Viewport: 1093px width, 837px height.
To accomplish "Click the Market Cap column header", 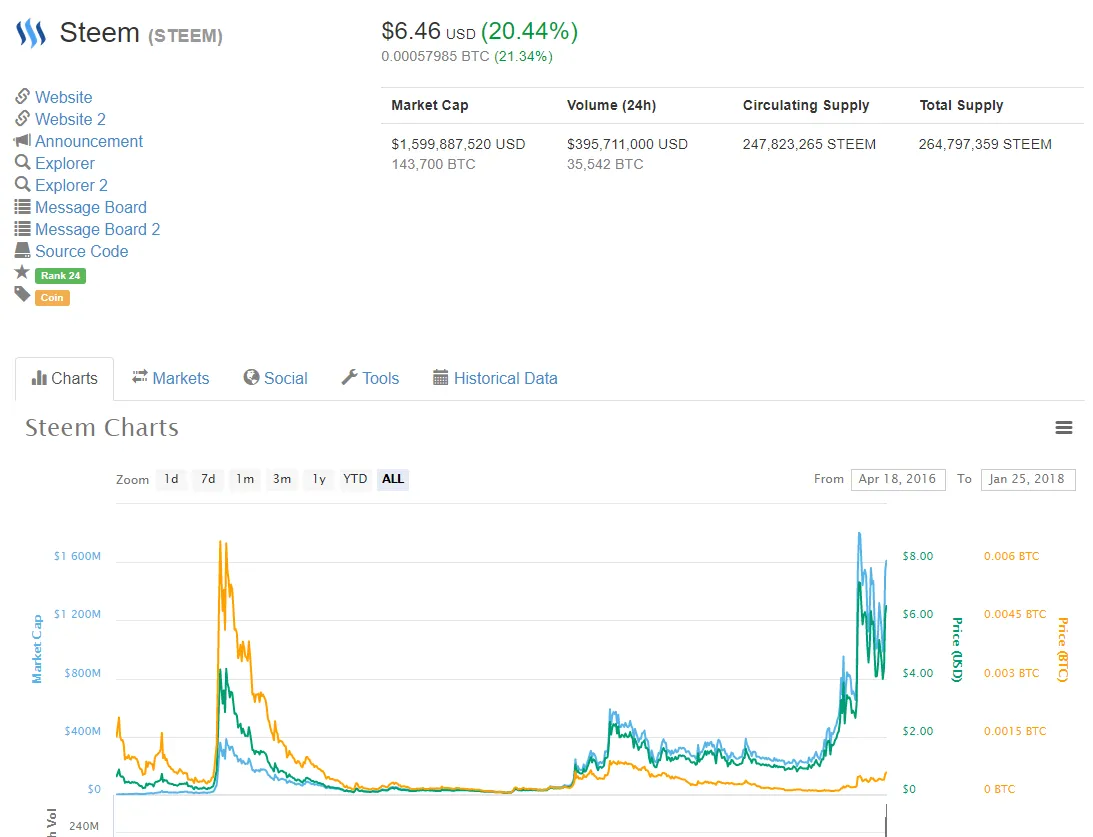I will 429,105.
